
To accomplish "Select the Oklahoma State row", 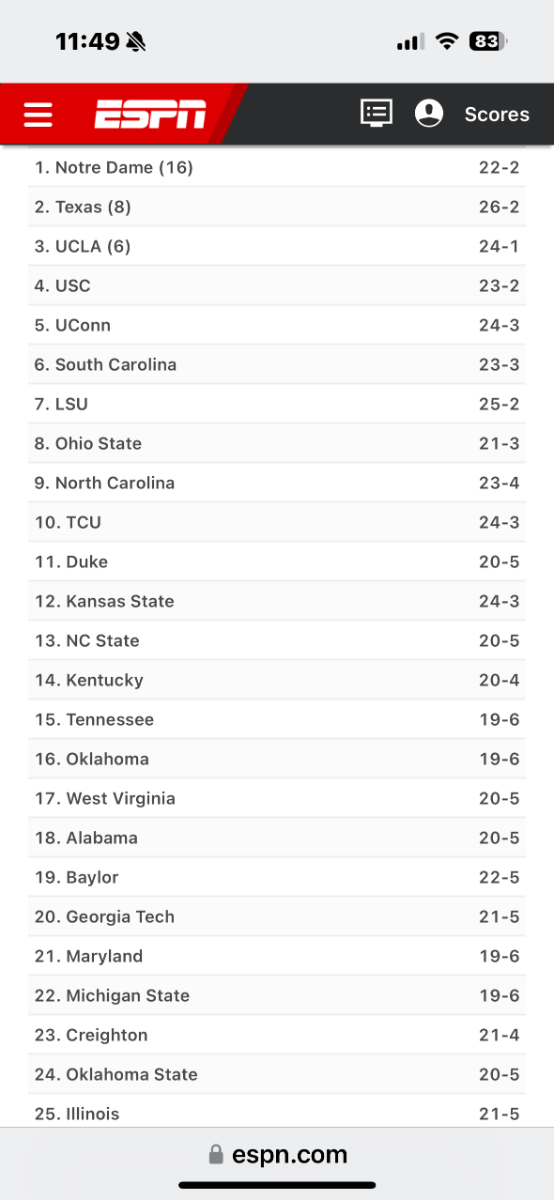I will tap(277, 1074).
